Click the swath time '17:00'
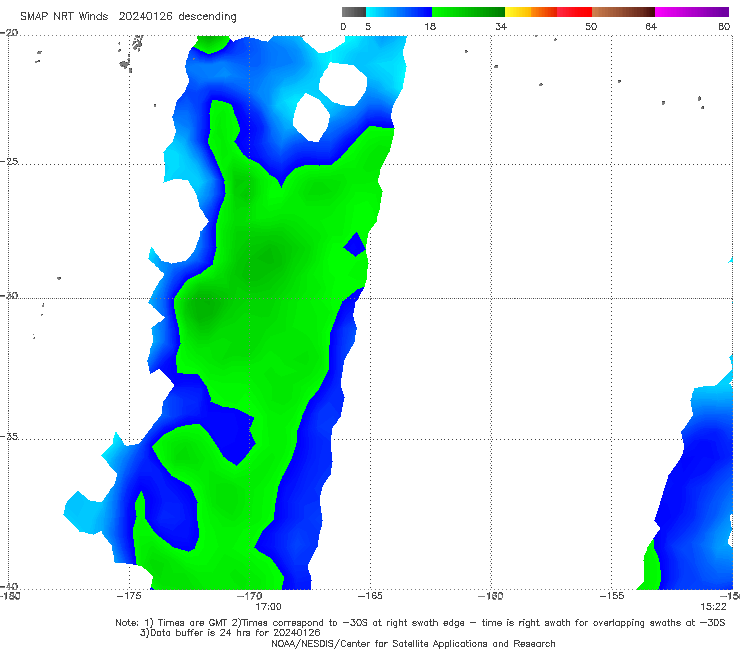The image size is (740, 650). [268, 607]
